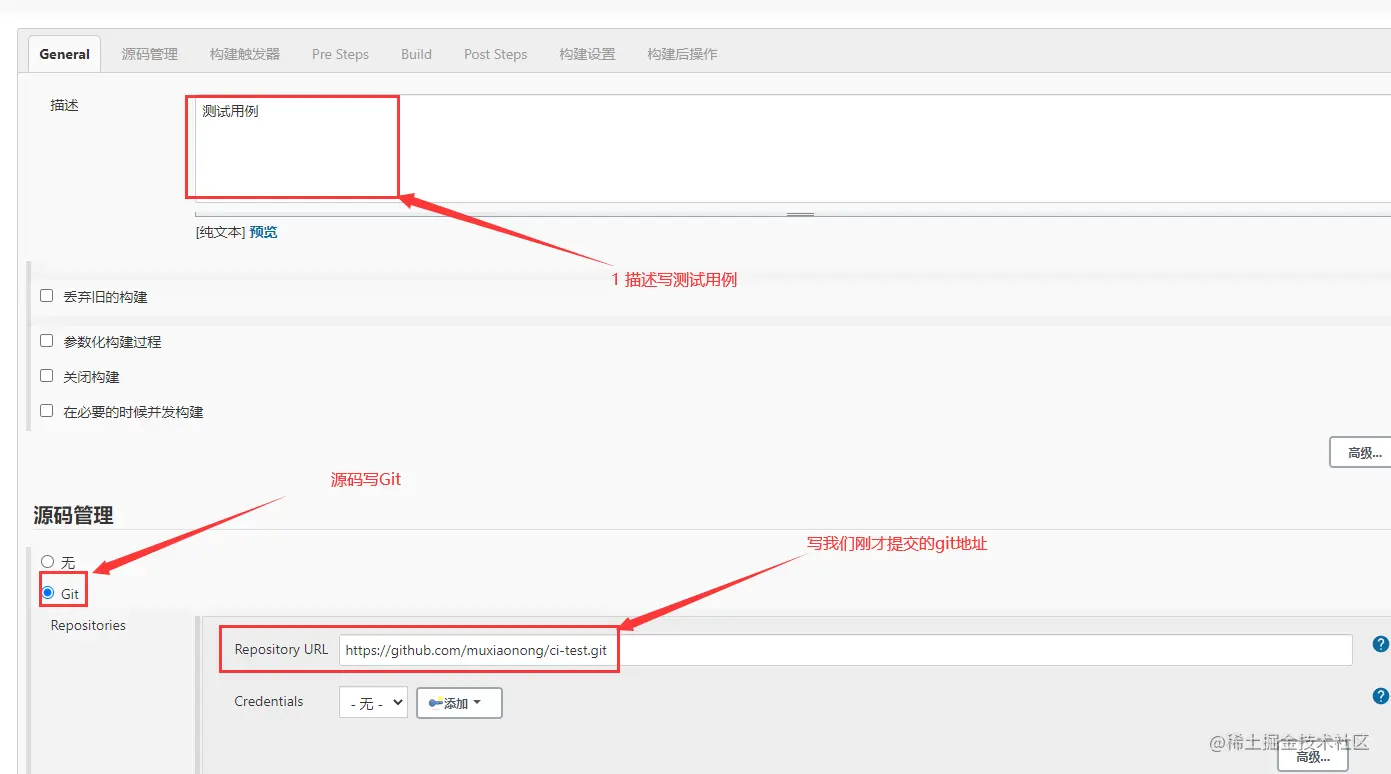The width and height of the screenshot is (1391, 774).
Task: Enable the 丢弃旧的构建 checkbox
Action: (x=46, y=296)
